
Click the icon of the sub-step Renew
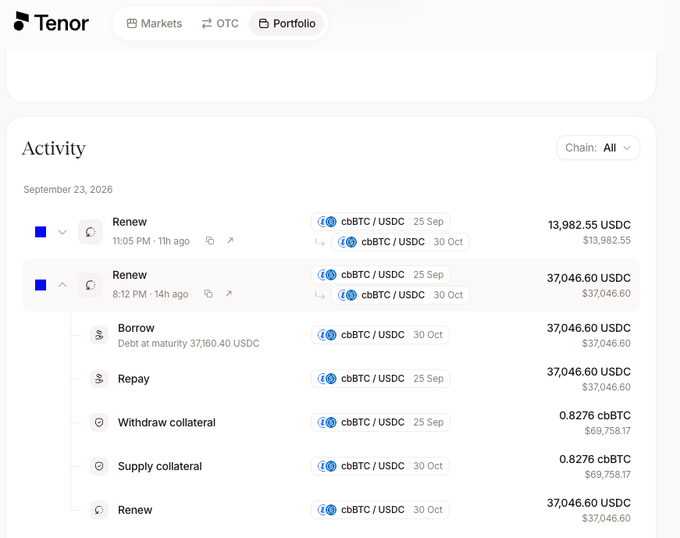(x=99, y=510)
